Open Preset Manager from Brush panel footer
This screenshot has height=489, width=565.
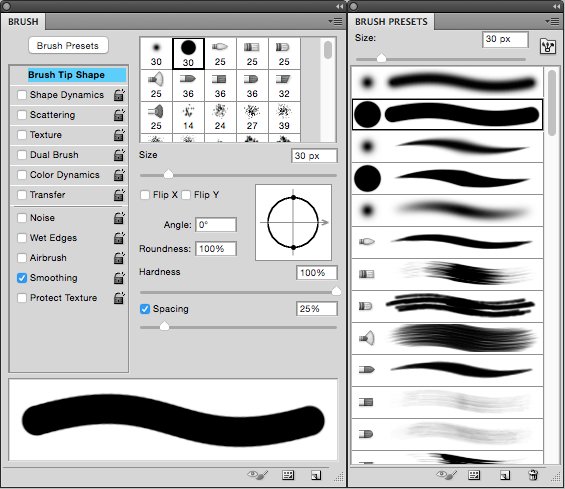click(288, 475)
